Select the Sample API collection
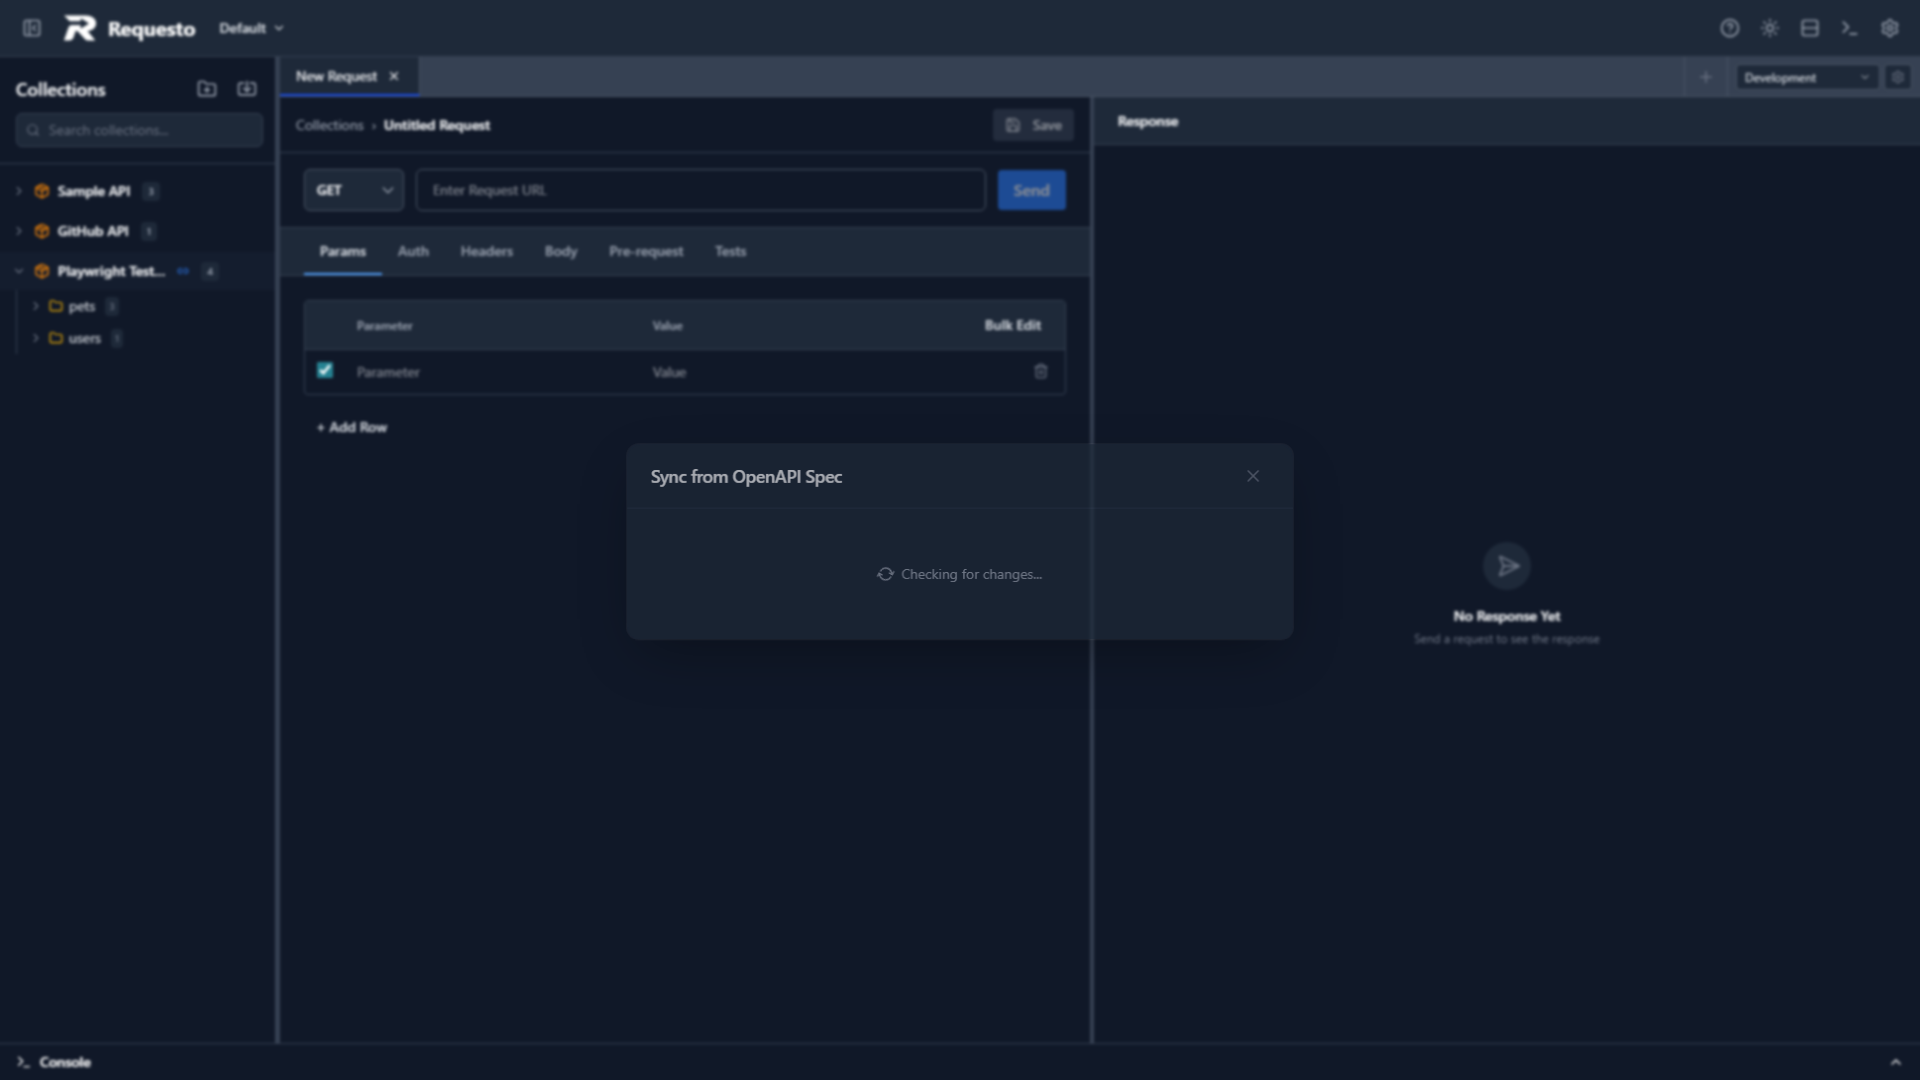Screen dimensions: 1920x1080 point(93,191)
